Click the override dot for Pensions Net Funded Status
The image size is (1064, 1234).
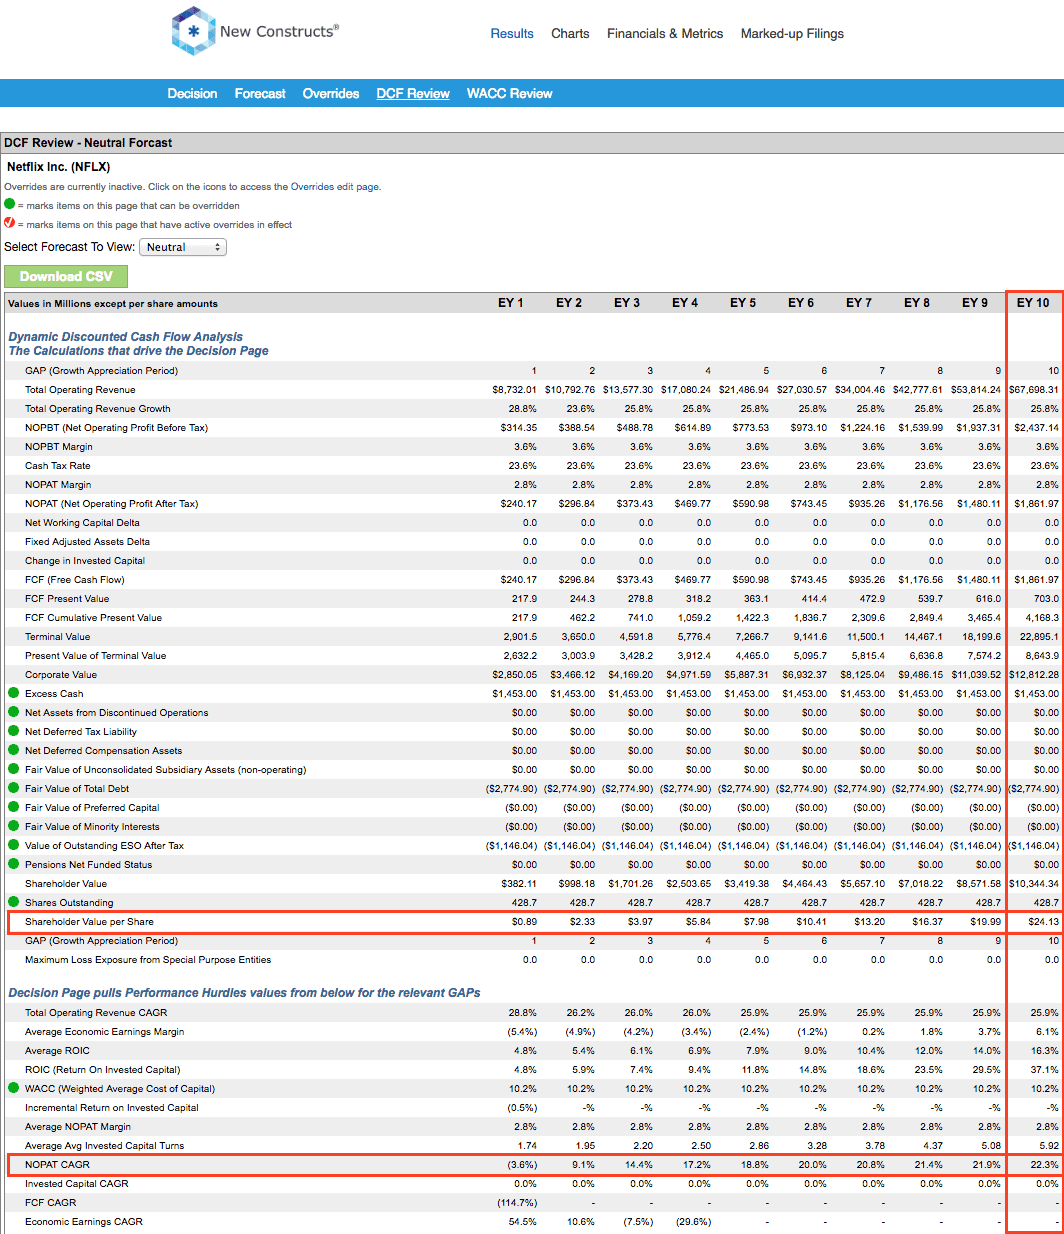[x=13, y=864]
